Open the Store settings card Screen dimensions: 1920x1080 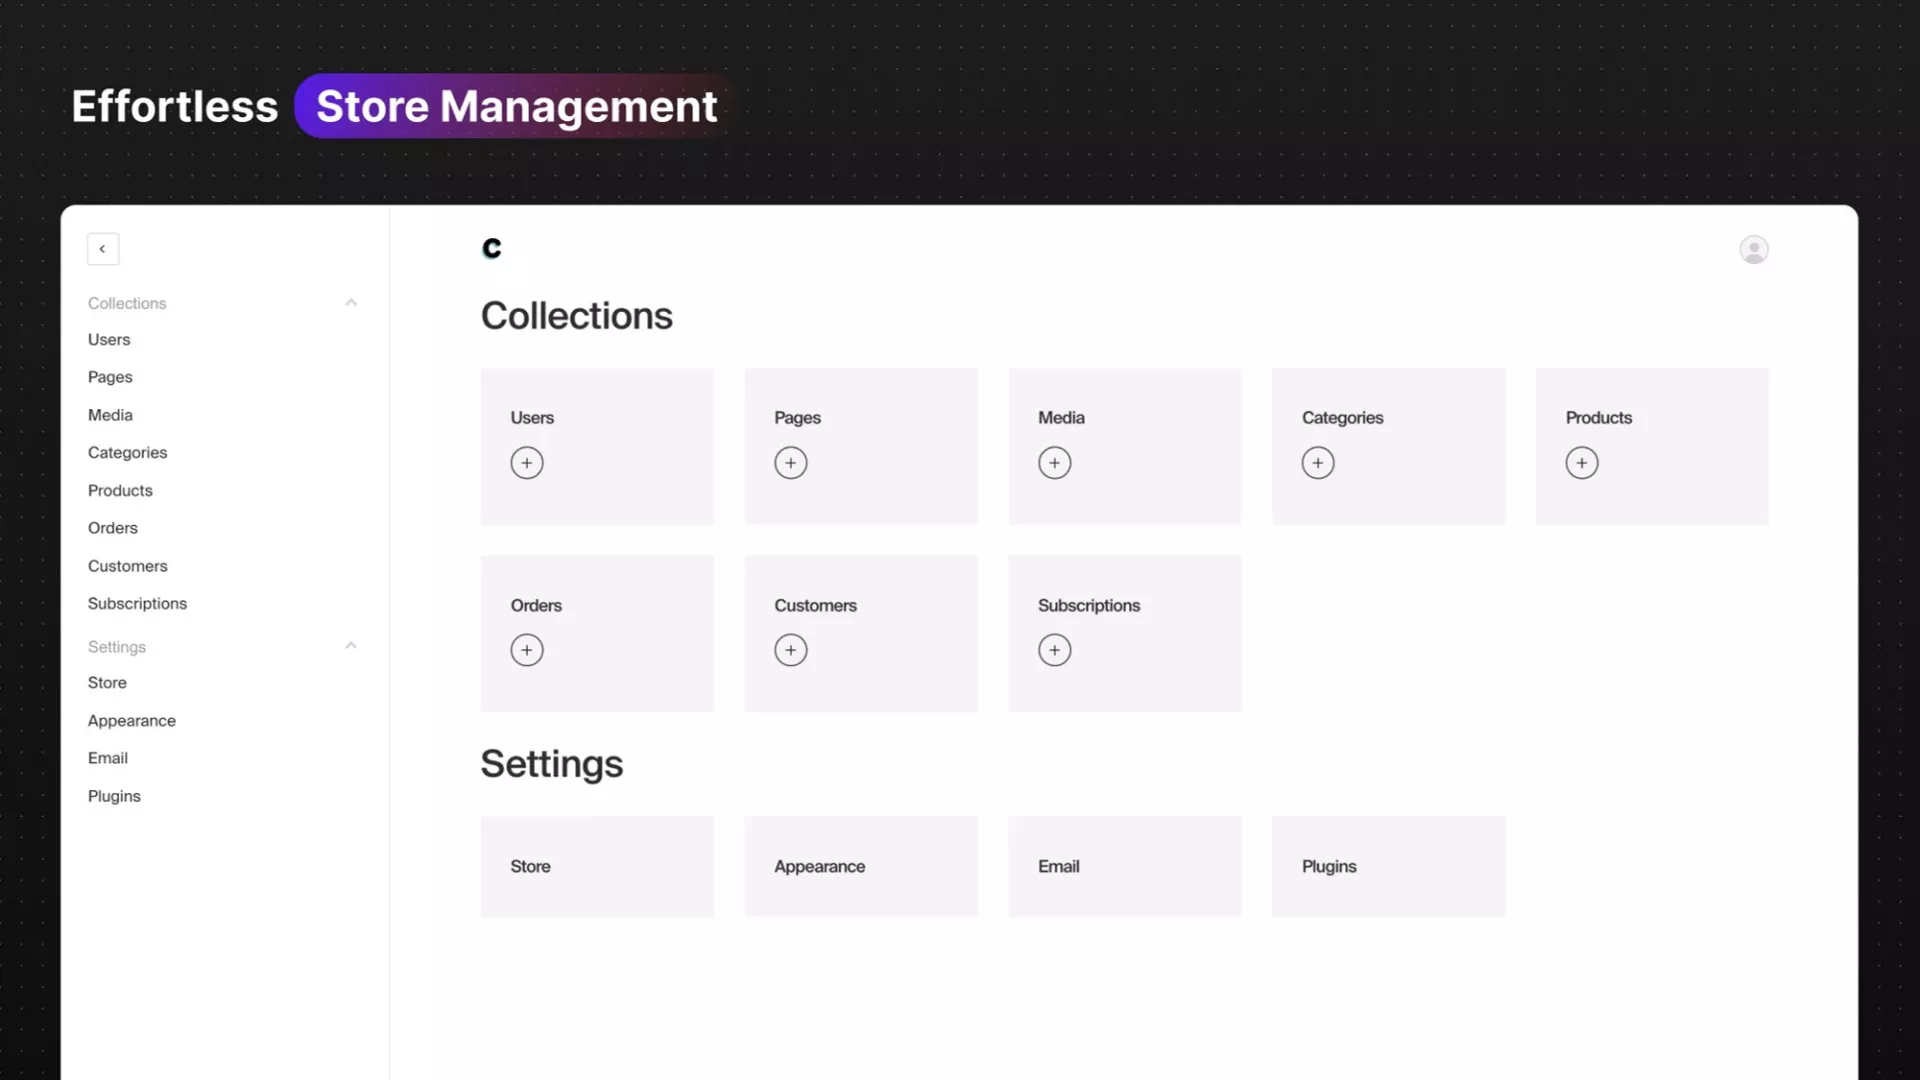[x=597, y=866]
